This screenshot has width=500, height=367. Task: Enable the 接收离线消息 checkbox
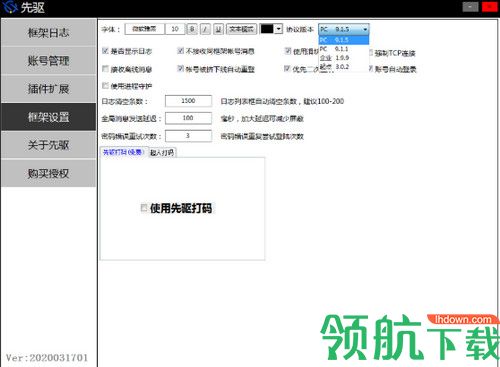(105, 69)
